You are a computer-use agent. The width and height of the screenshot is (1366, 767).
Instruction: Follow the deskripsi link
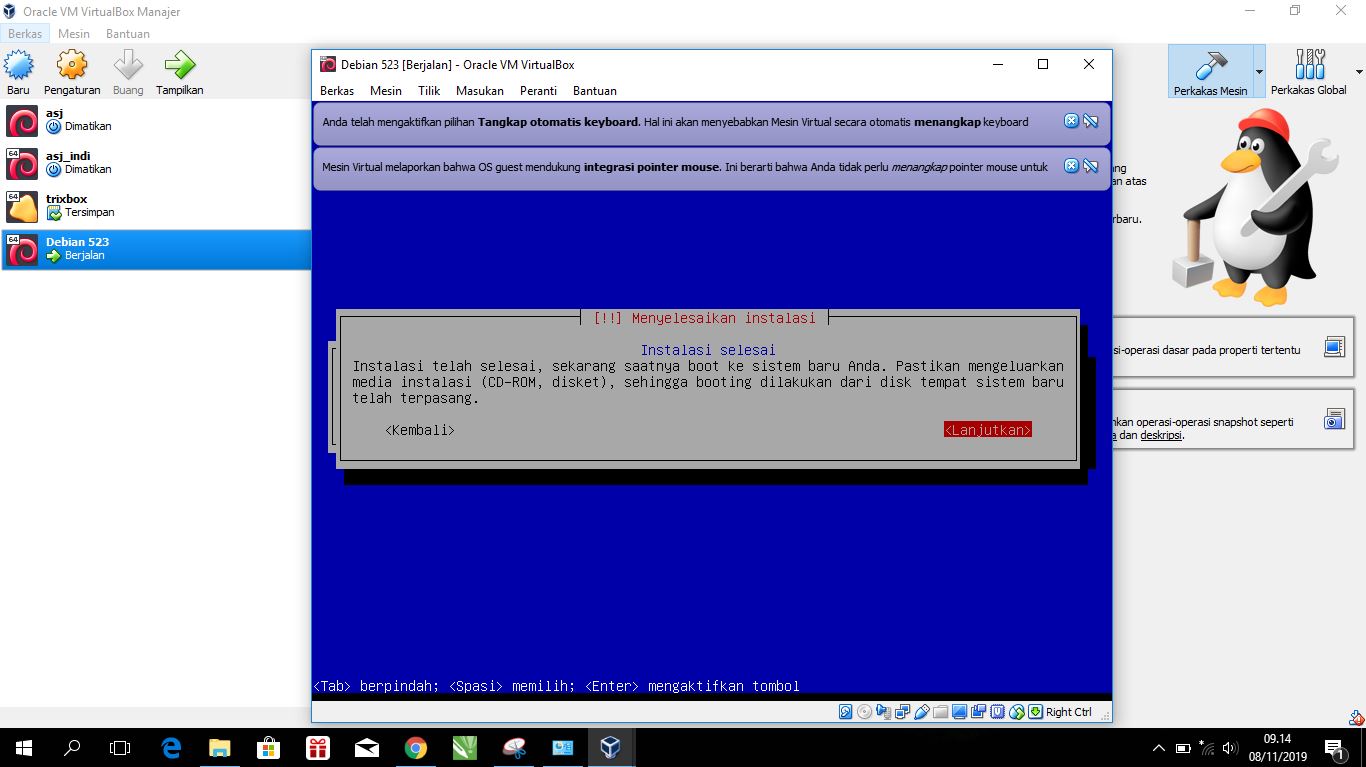1160,436
